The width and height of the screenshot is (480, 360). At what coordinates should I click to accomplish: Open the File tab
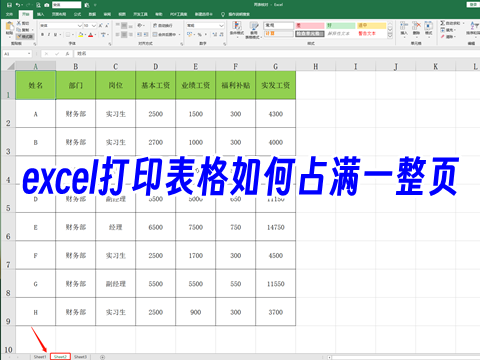pos(9,14)
